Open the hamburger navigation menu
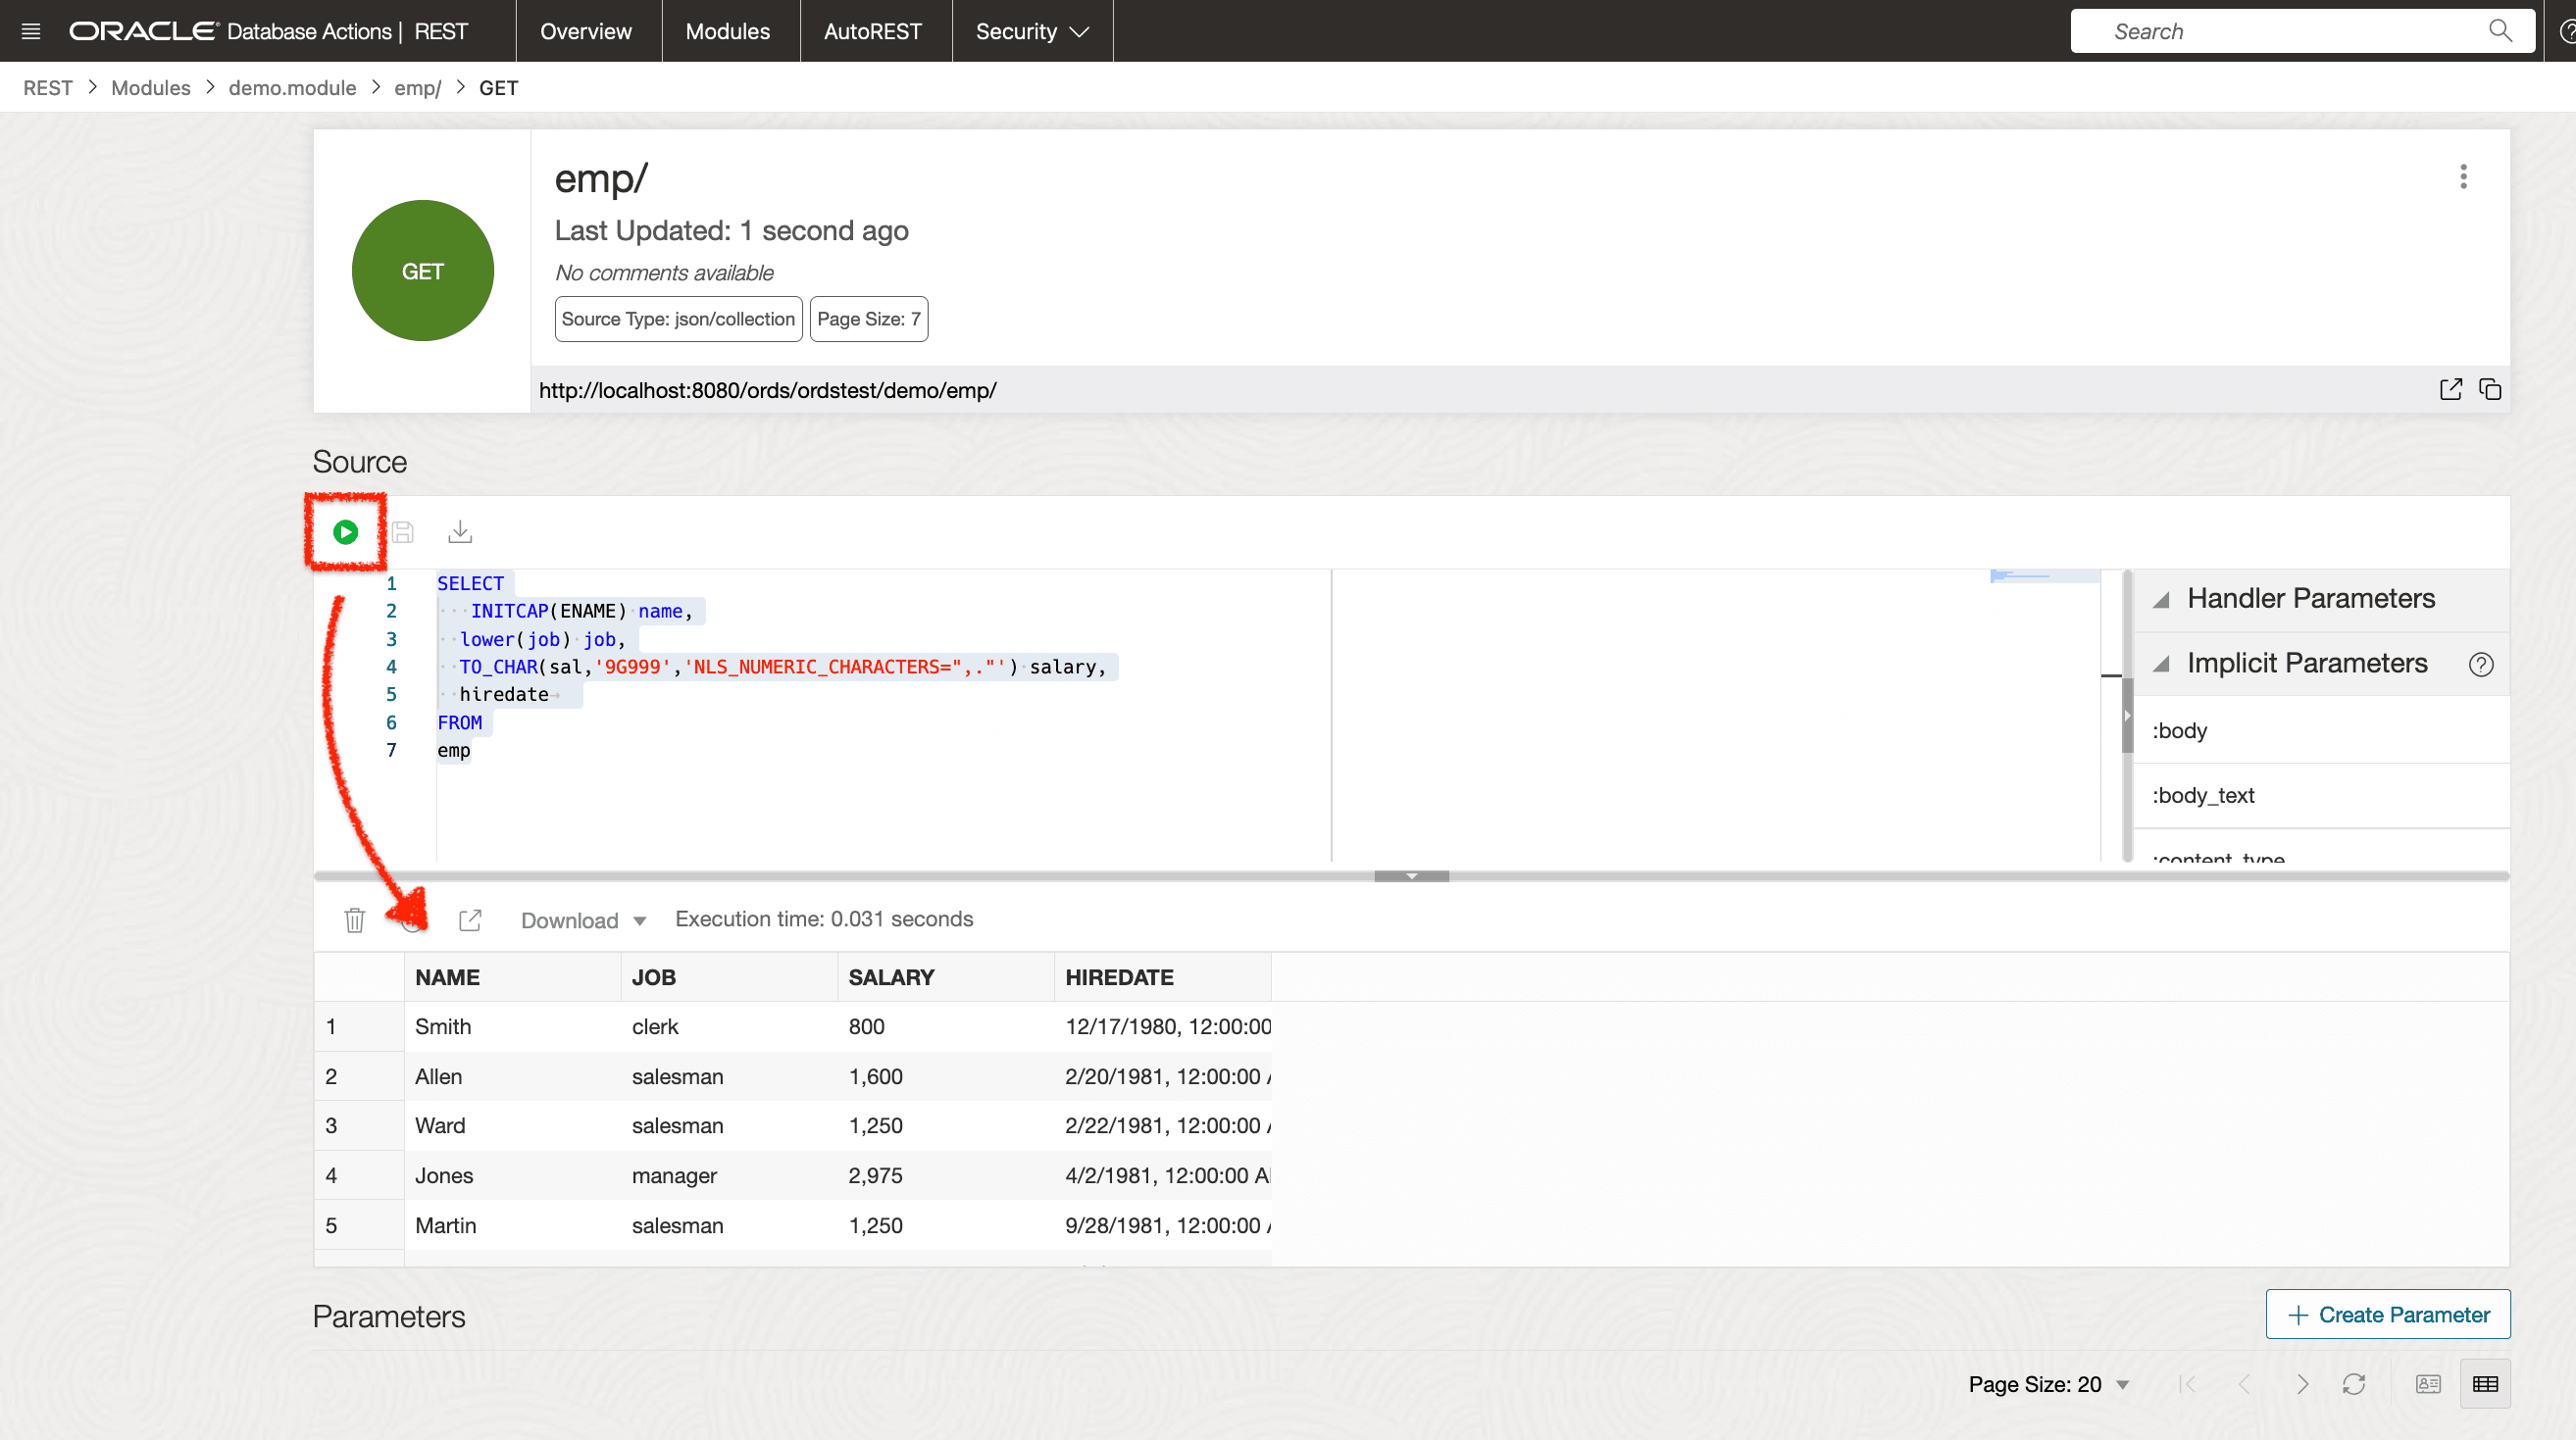 coord(31,31)
